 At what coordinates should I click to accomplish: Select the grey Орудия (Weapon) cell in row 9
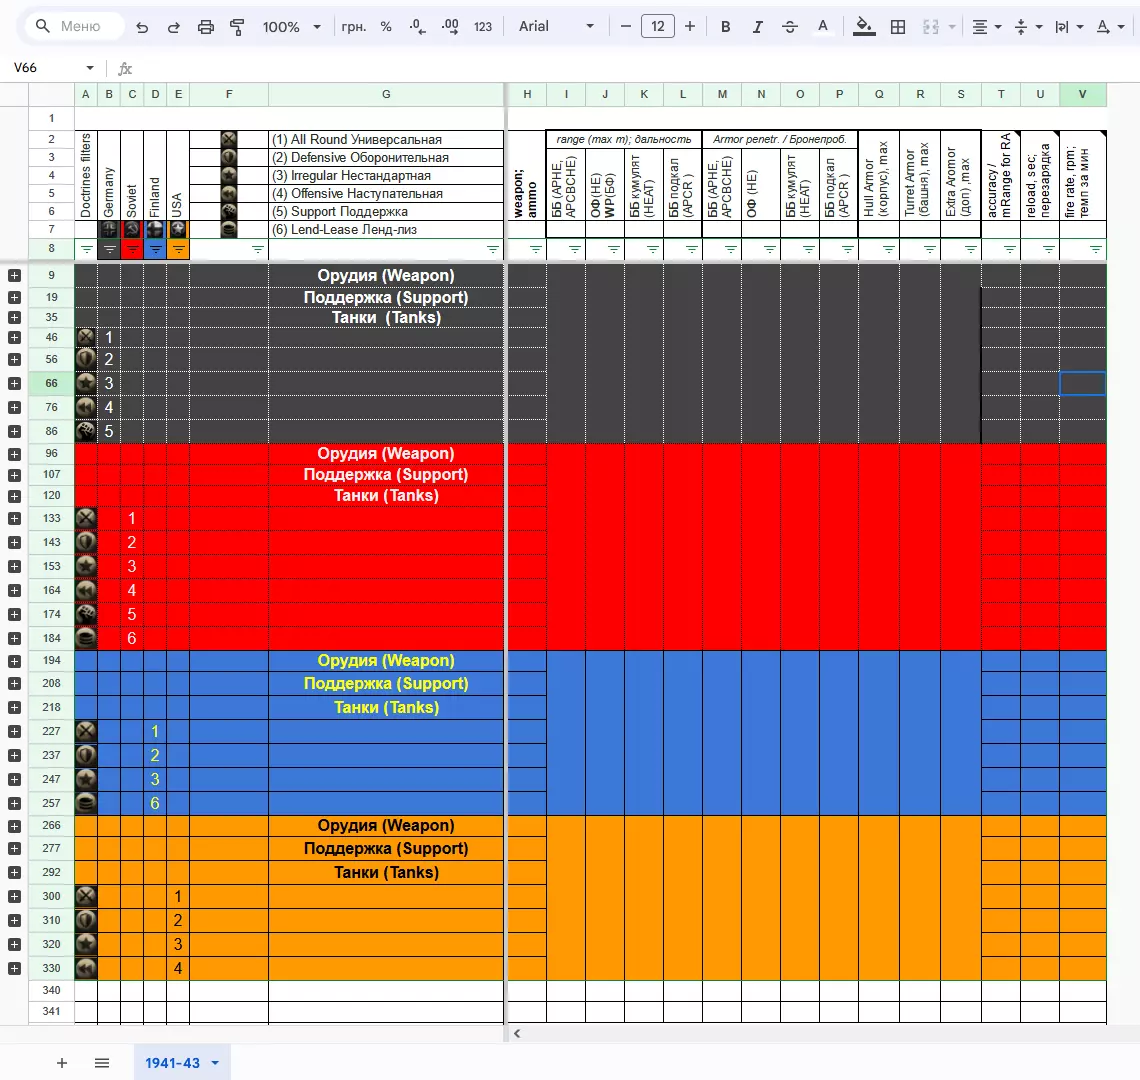[386, 276]
